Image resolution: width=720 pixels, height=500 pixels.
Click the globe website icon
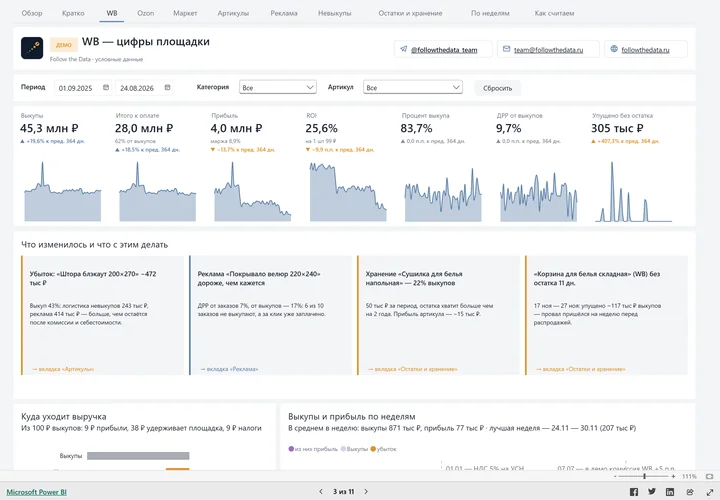point(614,49)
